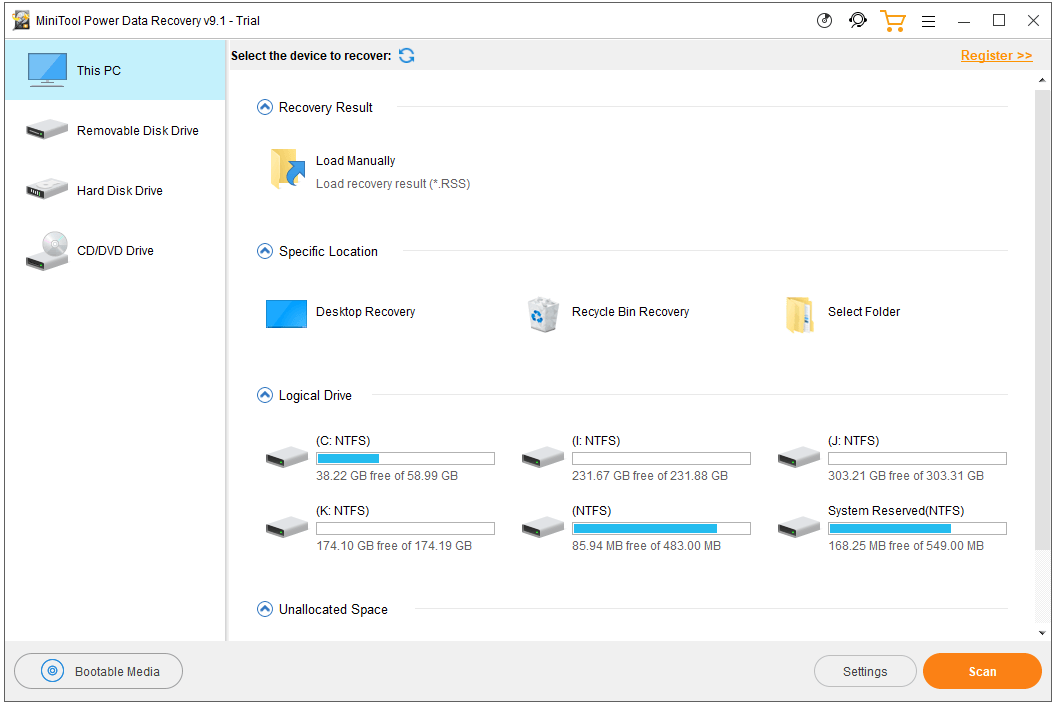Click the I: NTFS drive icon
1055x704 pixels.
coord(542,458)
